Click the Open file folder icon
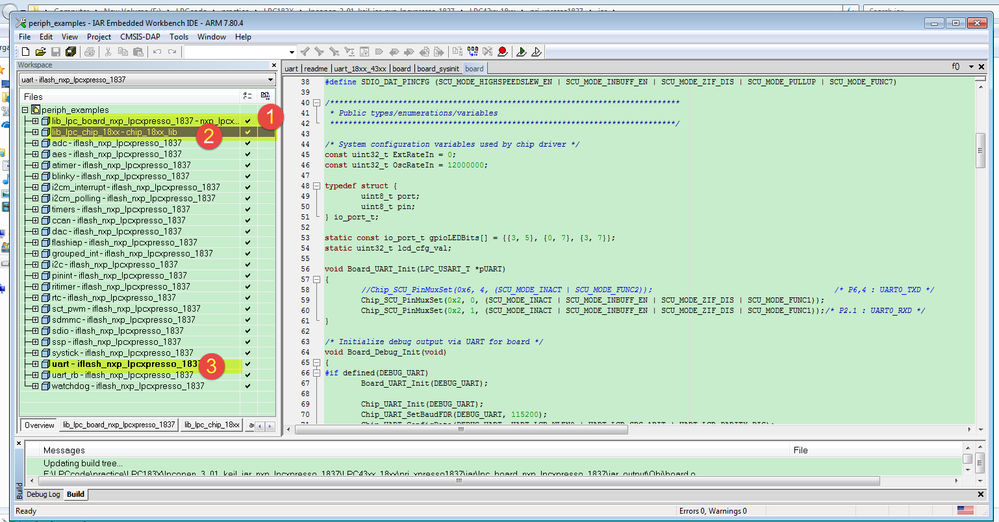Viewport: 999px width, 522px height. (x=40, y=52)
